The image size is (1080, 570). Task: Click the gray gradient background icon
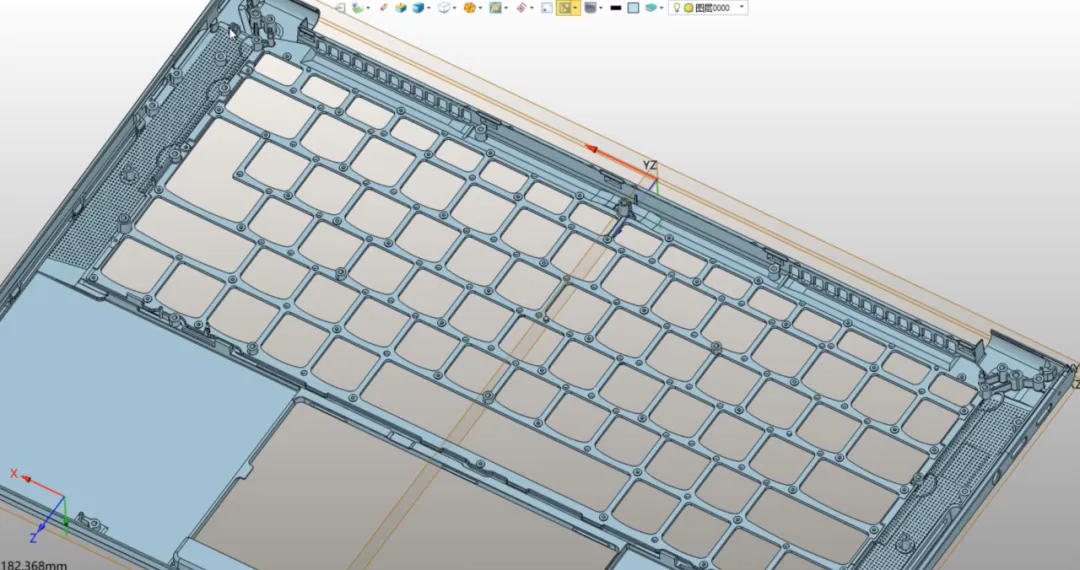pos(590,8)
